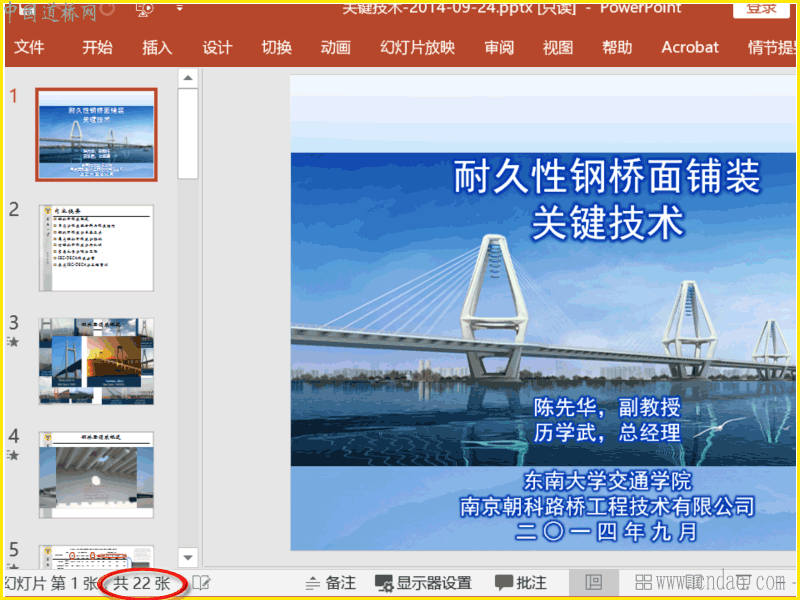Select slide 2 outline thumbnail
The image size is (800, 600).
click(96, 248)
